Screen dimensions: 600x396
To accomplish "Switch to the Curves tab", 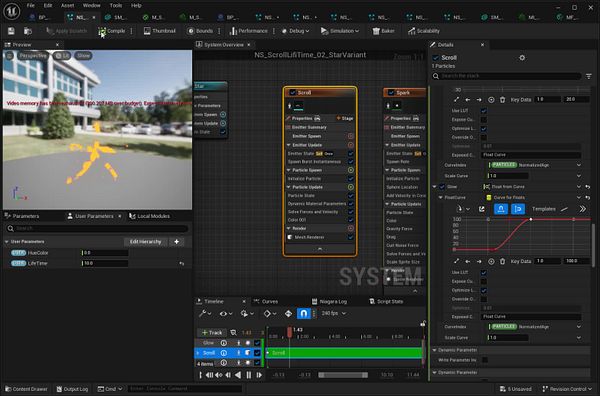I will click(x=266, y=301).
